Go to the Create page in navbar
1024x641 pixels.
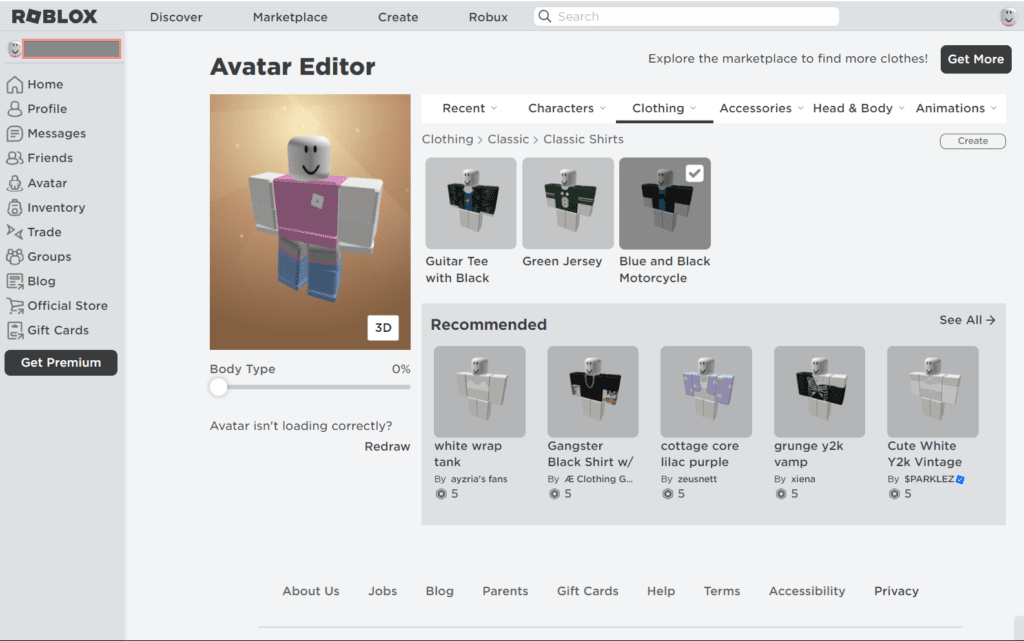(x=398, y=17)
